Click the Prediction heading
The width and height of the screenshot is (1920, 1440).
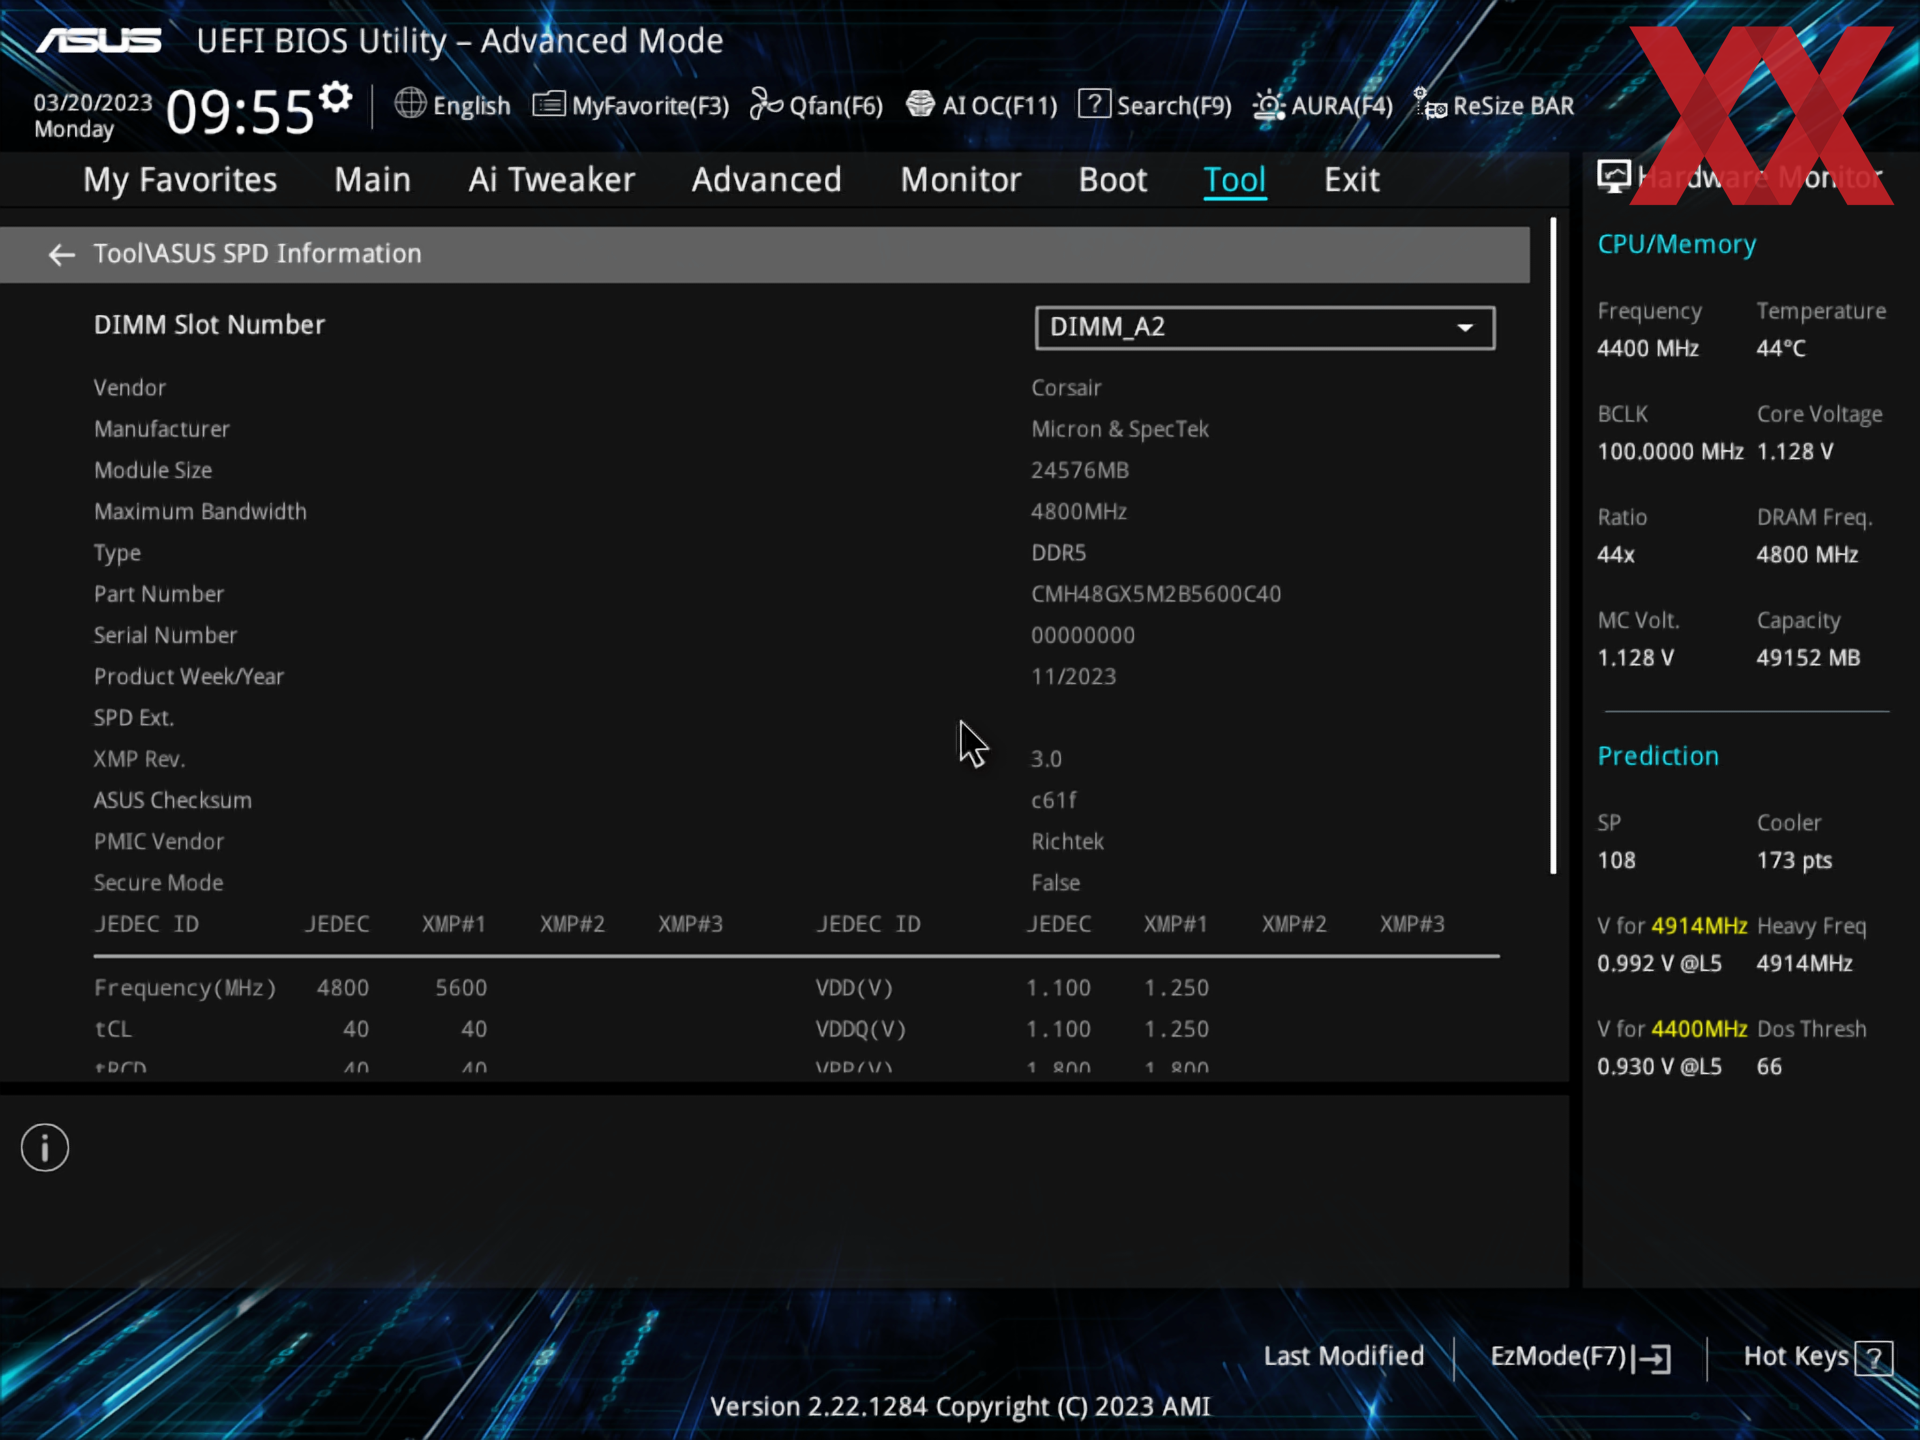click(x=1658, y=756)
